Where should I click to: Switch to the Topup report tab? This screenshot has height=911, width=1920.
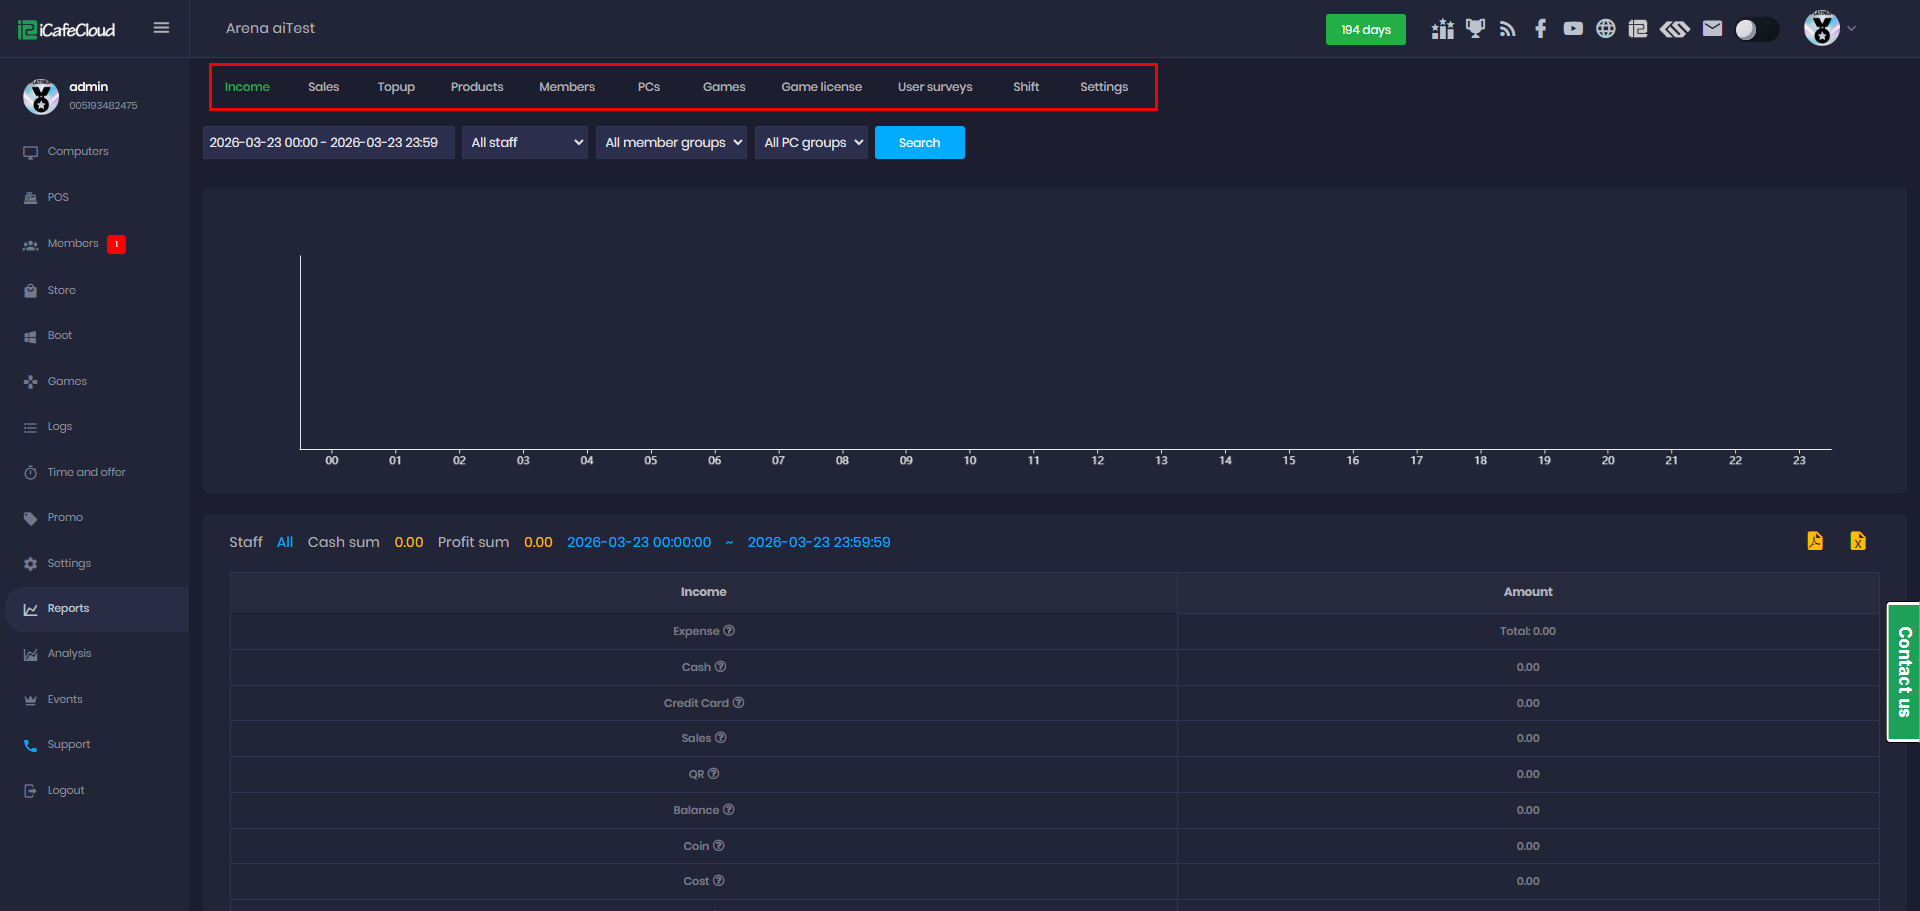coord(396,87)
